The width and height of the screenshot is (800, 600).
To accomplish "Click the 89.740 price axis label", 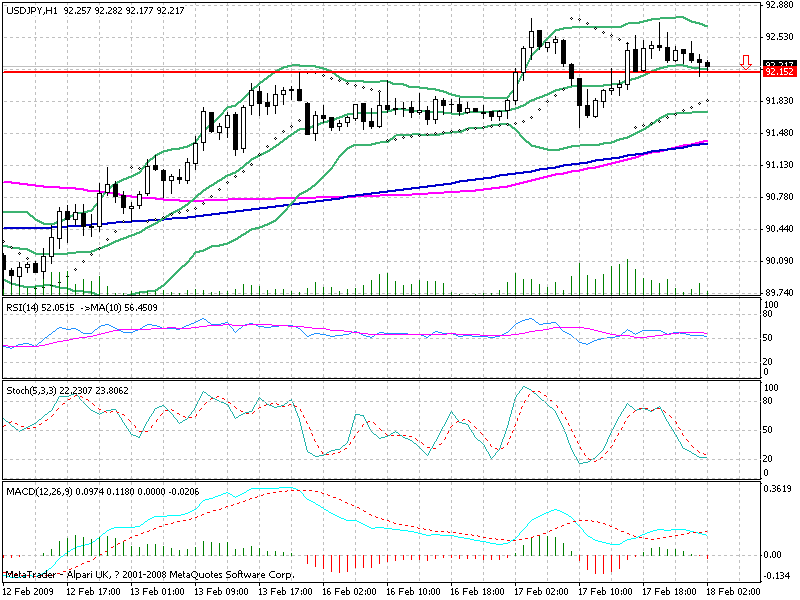I will click(x=780, y=292).
